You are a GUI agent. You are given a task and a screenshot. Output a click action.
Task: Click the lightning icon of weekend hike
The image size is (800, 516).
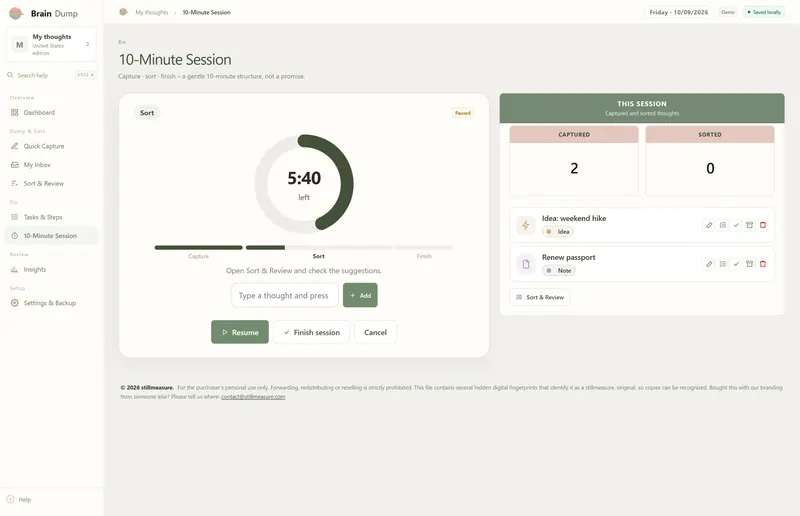[x=526, y=225]
